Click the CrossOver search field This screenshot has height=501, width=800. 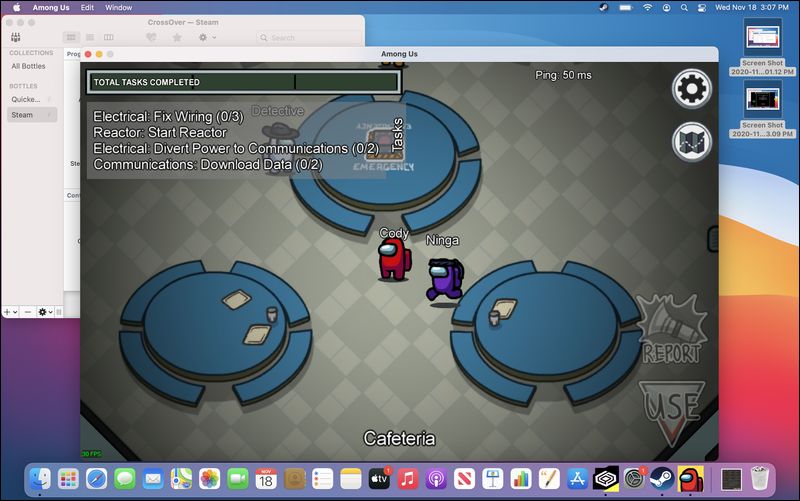pyautogui.click(x=305, y=38)
